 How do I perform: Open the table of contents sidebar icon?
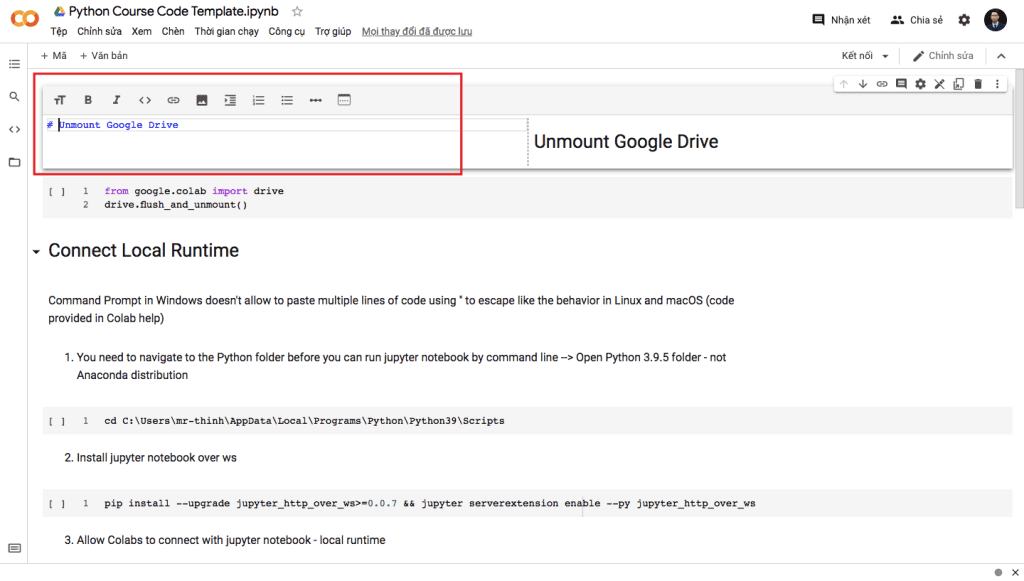(x=14, y=64)
